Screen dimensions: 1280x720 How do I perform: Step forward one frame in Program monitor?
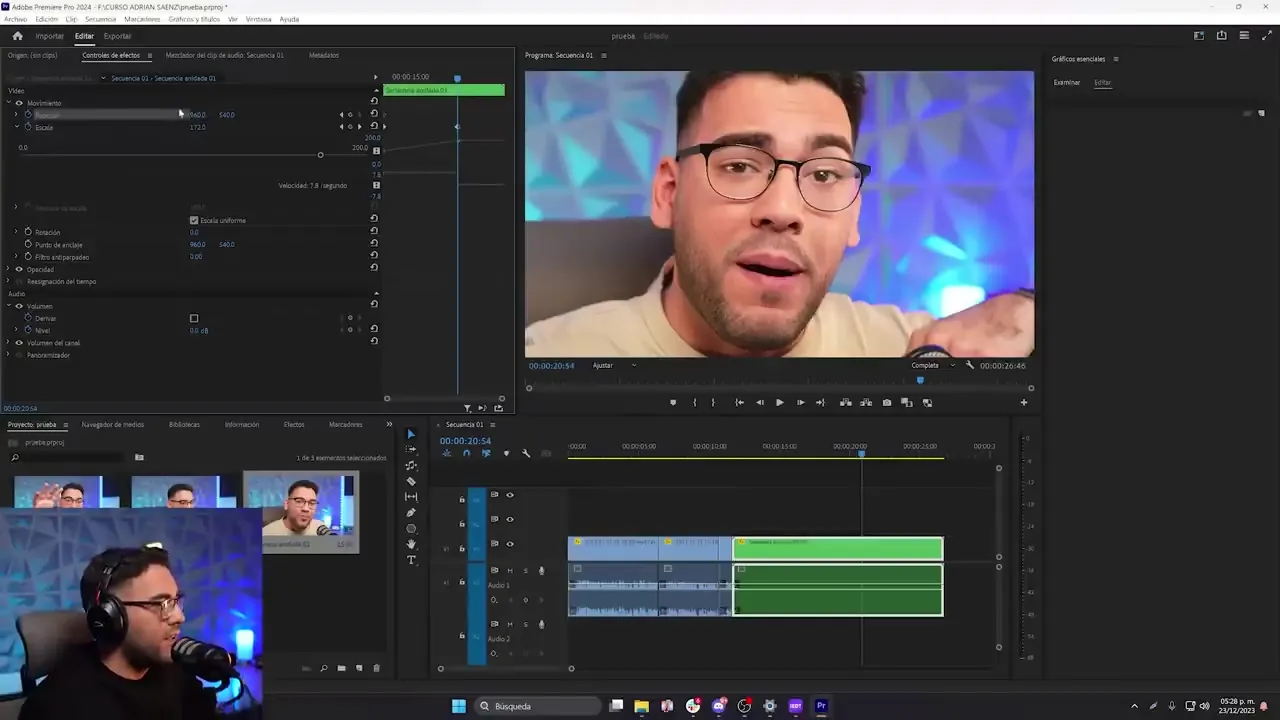click(x=800, y=402)
